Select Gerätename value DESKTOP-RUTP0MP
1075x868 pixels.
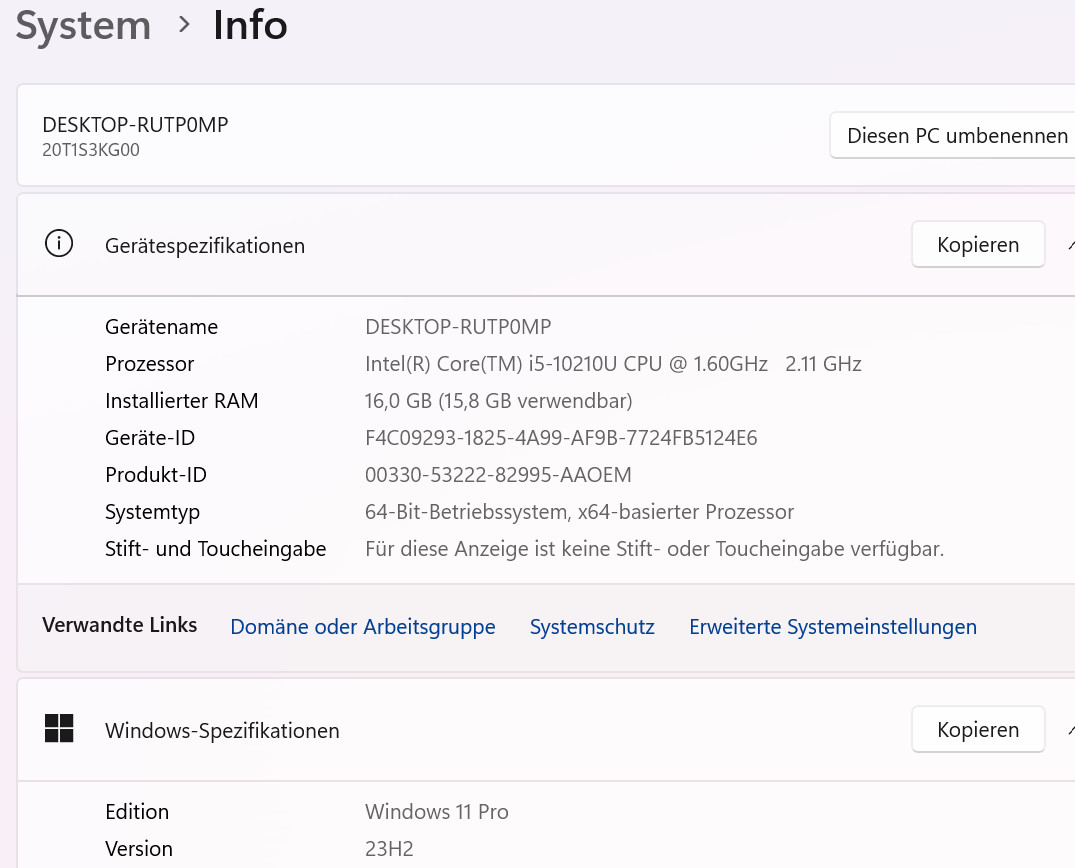[x=458, y=327]
